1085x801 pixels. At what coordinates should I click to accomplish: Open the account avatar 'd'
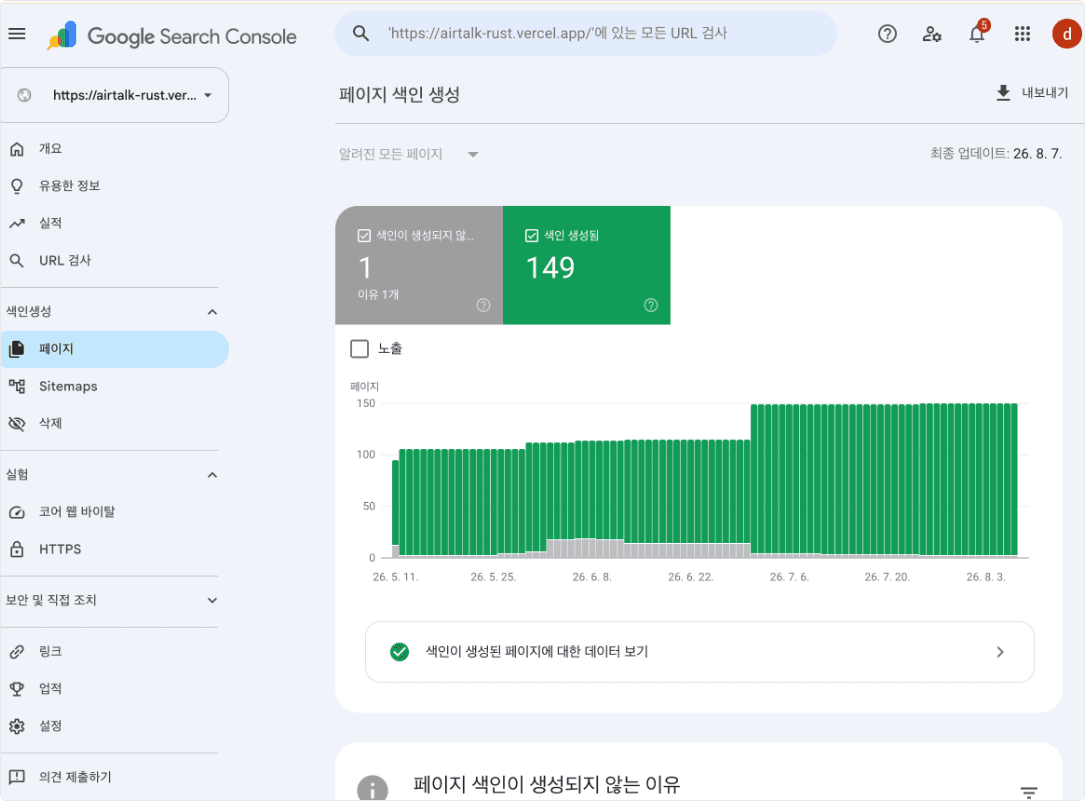(x=1067, y=34)
